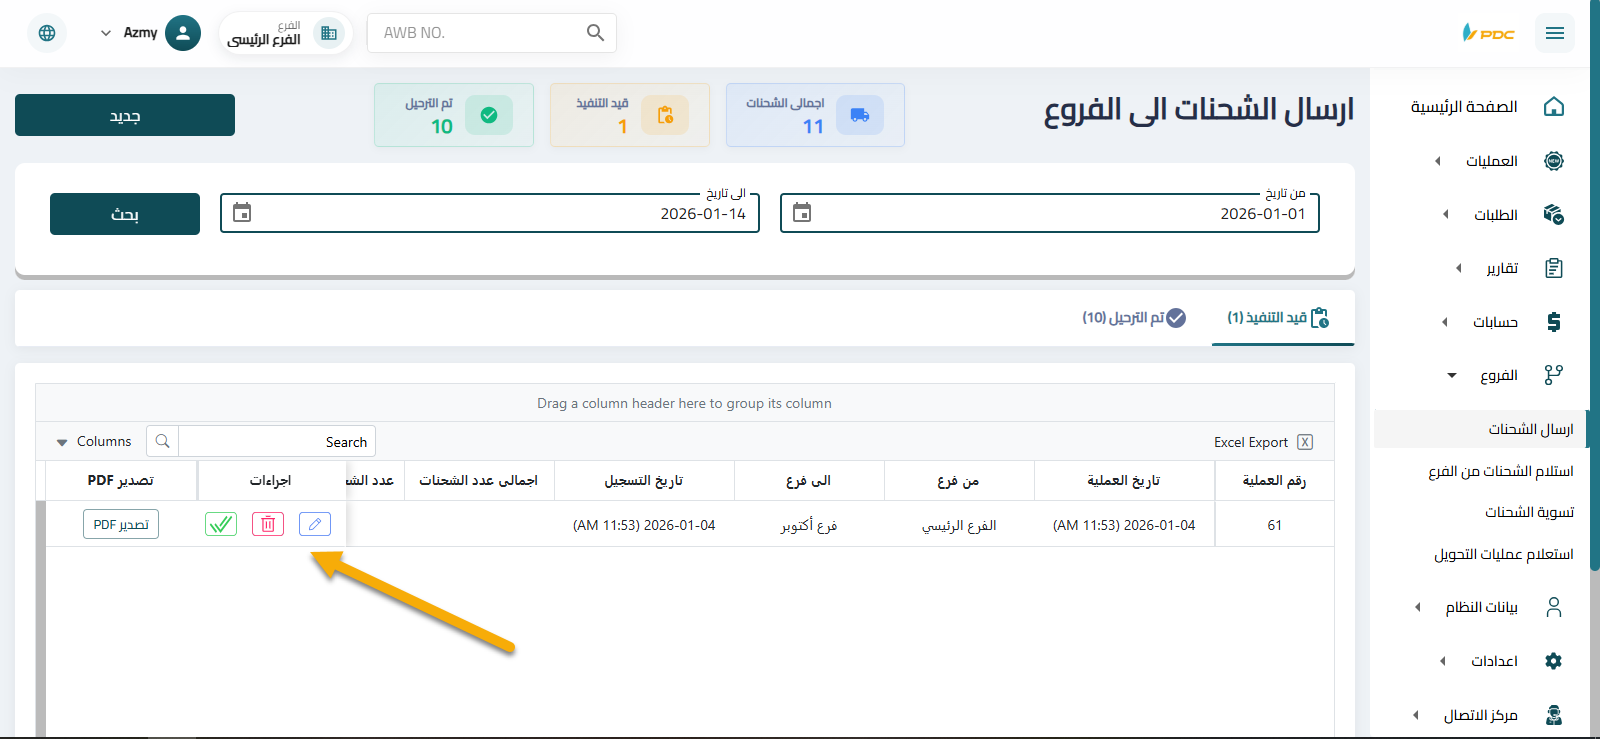Click the Azmy user avatar icon
Screen dimensions: 1600x739
(182, 33)
